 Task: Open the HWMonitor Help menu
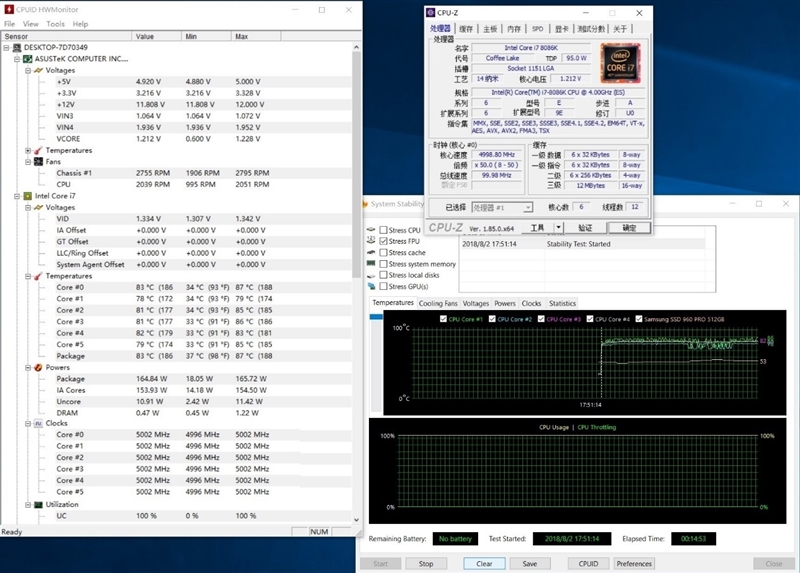(80, 24)
